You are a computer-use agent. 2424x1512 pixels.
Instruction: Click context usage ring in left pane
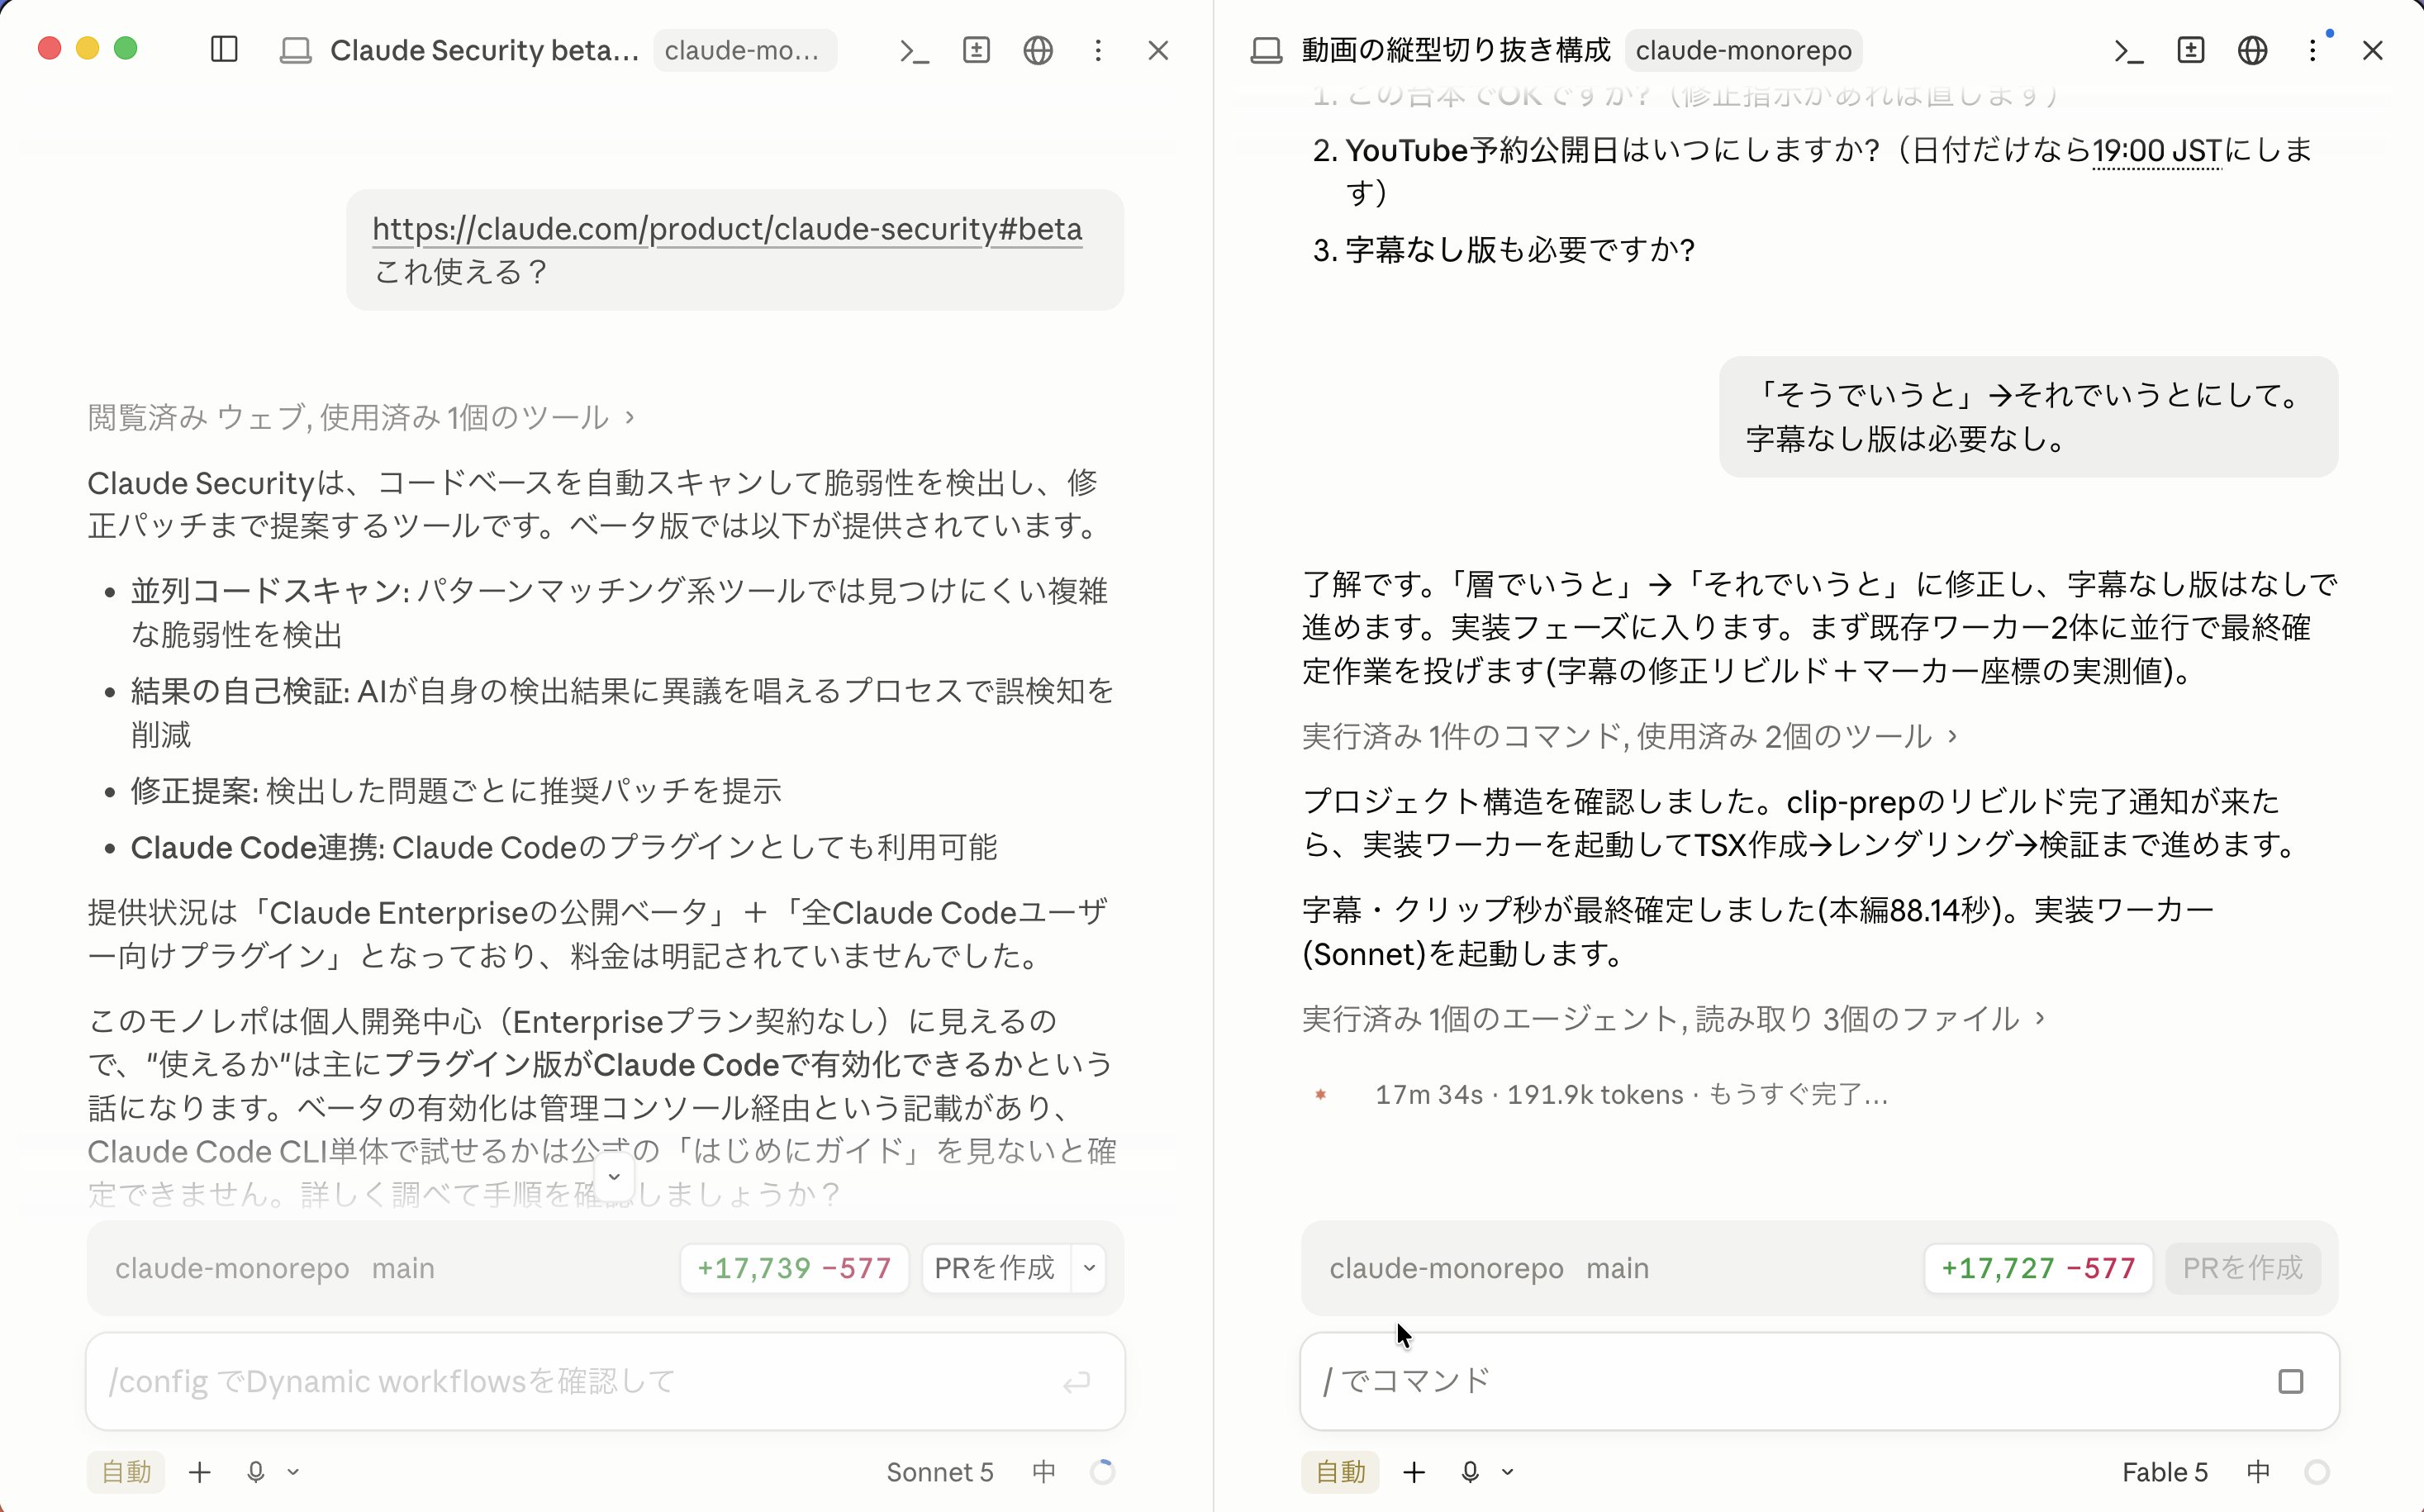(x=1102, y=1472)
